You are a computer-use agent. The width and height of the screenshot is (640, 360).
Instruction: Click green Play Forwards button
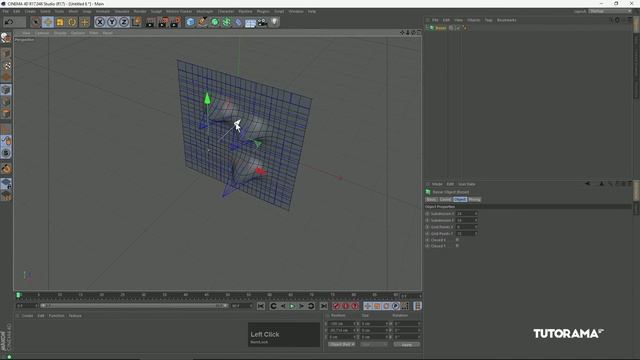[x=292, y=306]
